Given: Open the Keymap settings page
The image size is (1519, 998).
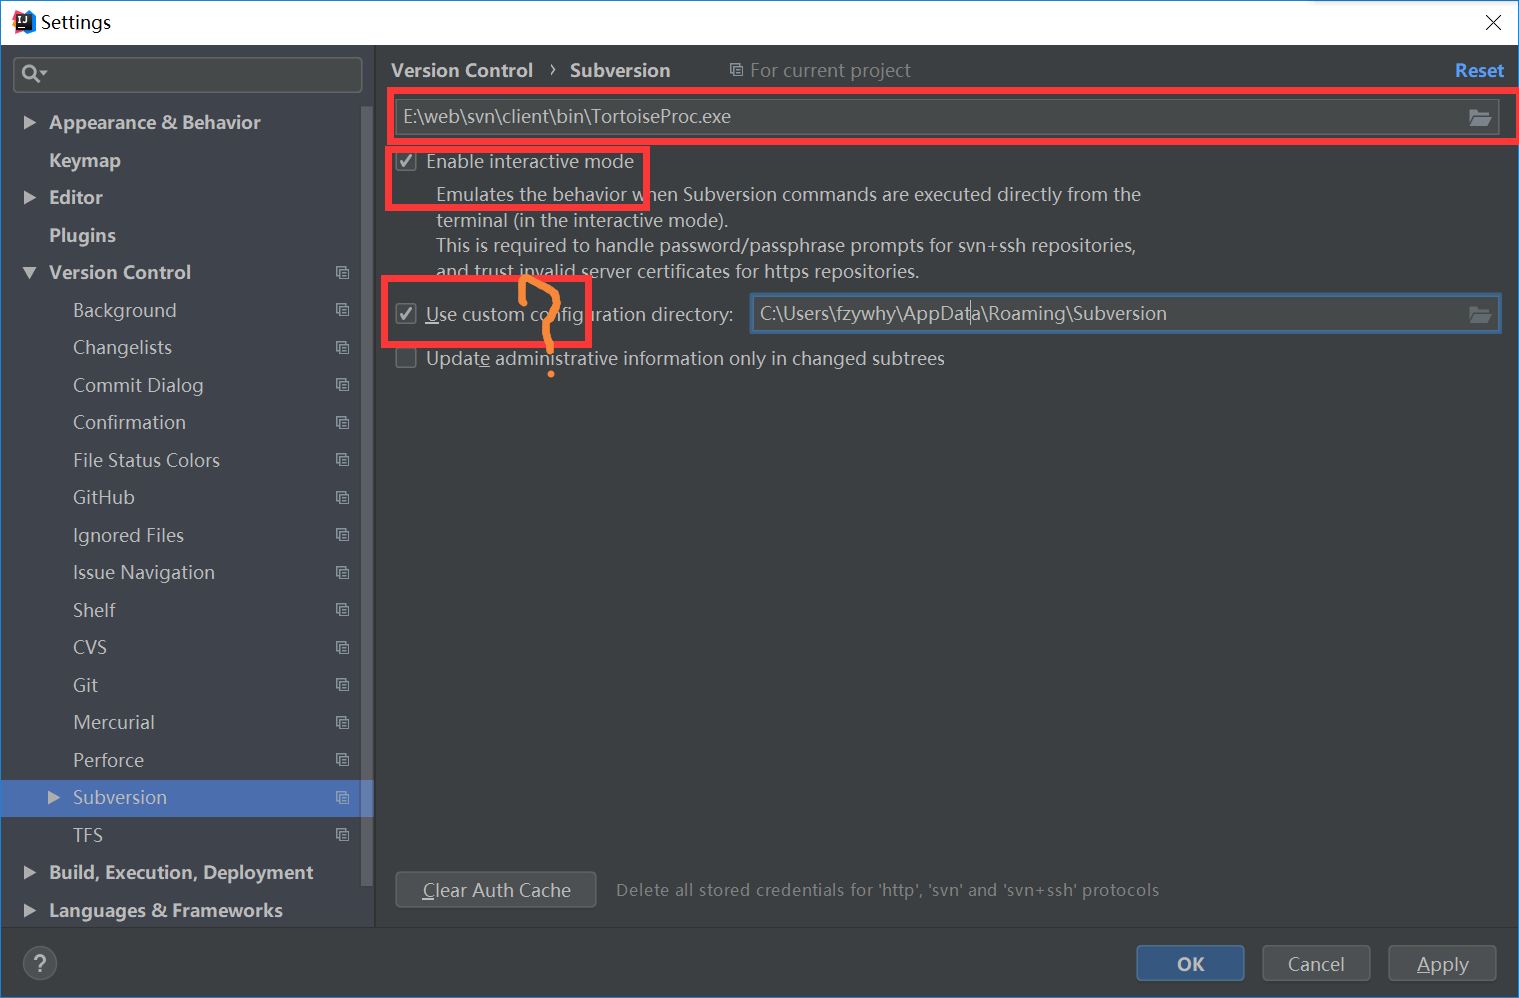Looking at the screenshot, I should pos(85,161).
